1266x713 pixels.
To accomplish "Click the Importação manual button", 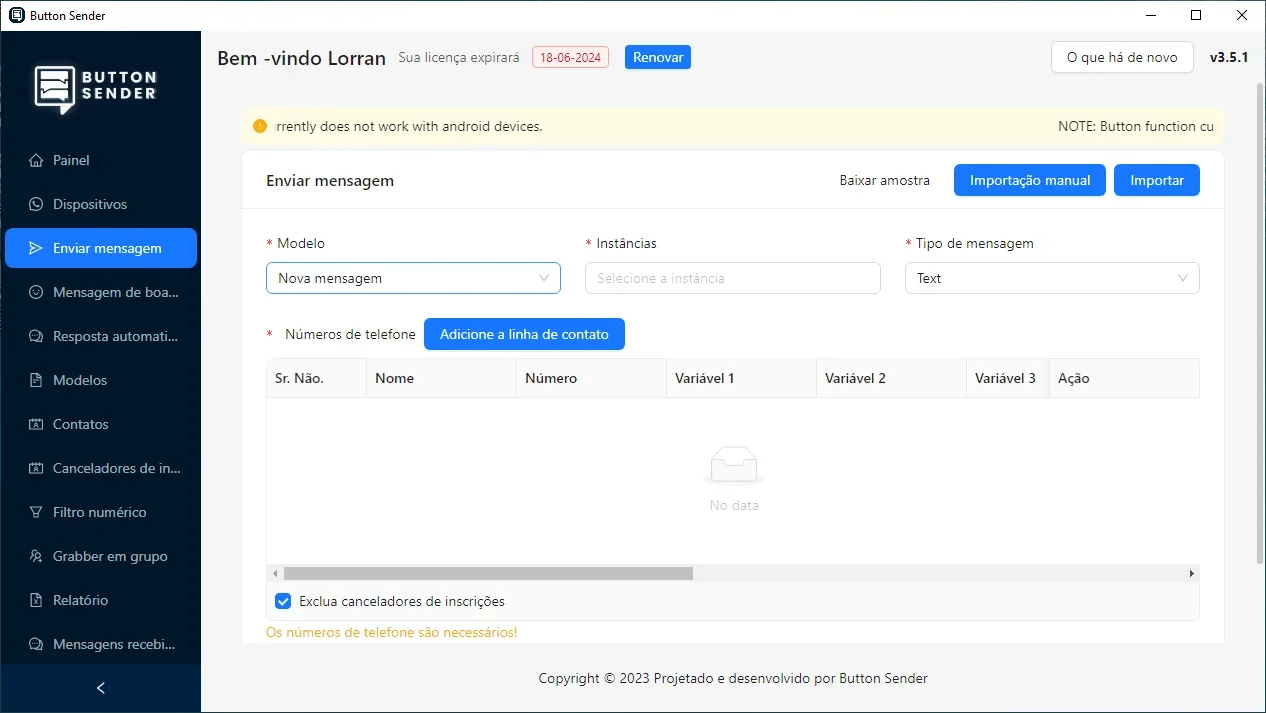I will 1030,180.
